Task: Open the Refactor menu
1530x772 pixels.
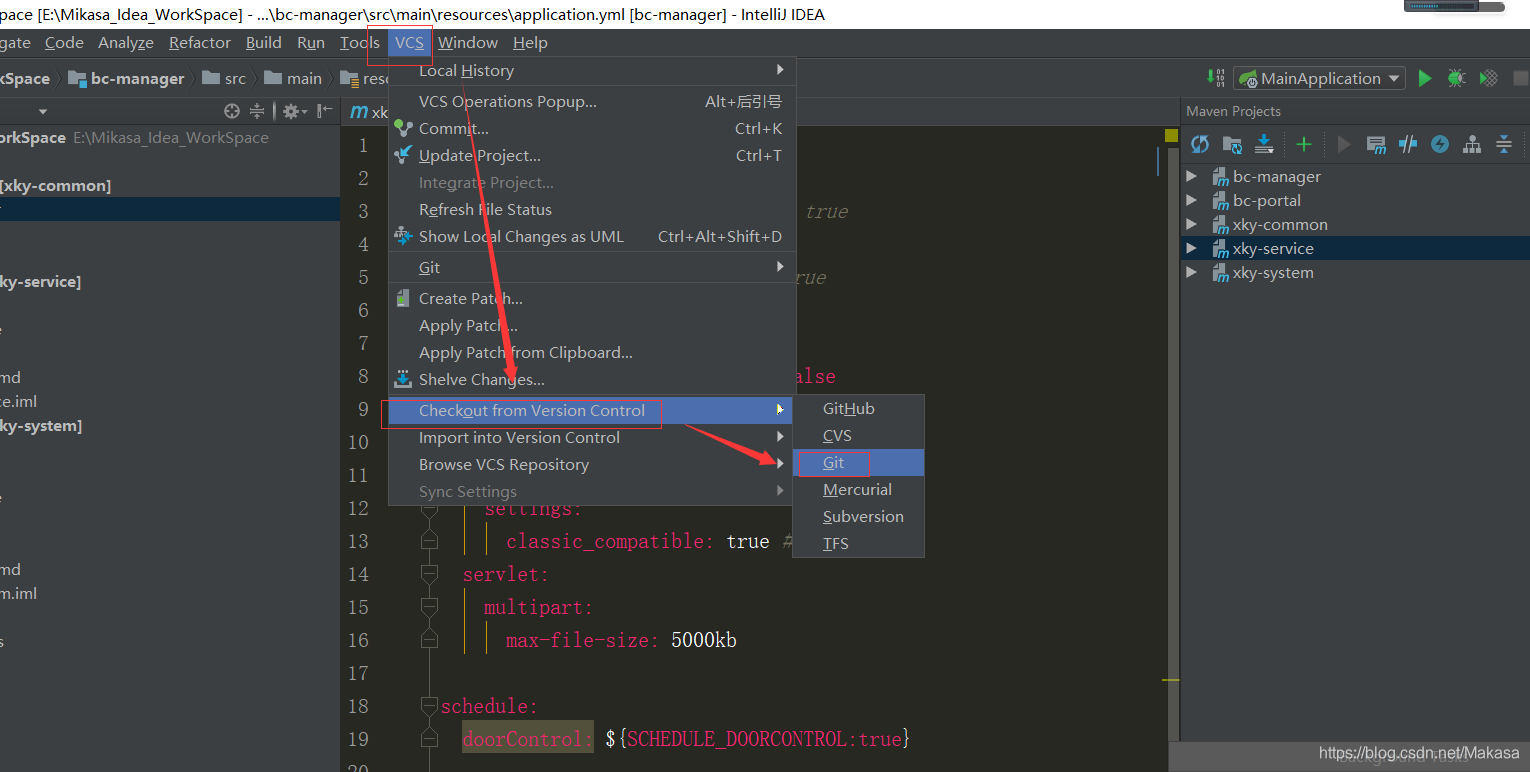Action: [x=200, y=42]
